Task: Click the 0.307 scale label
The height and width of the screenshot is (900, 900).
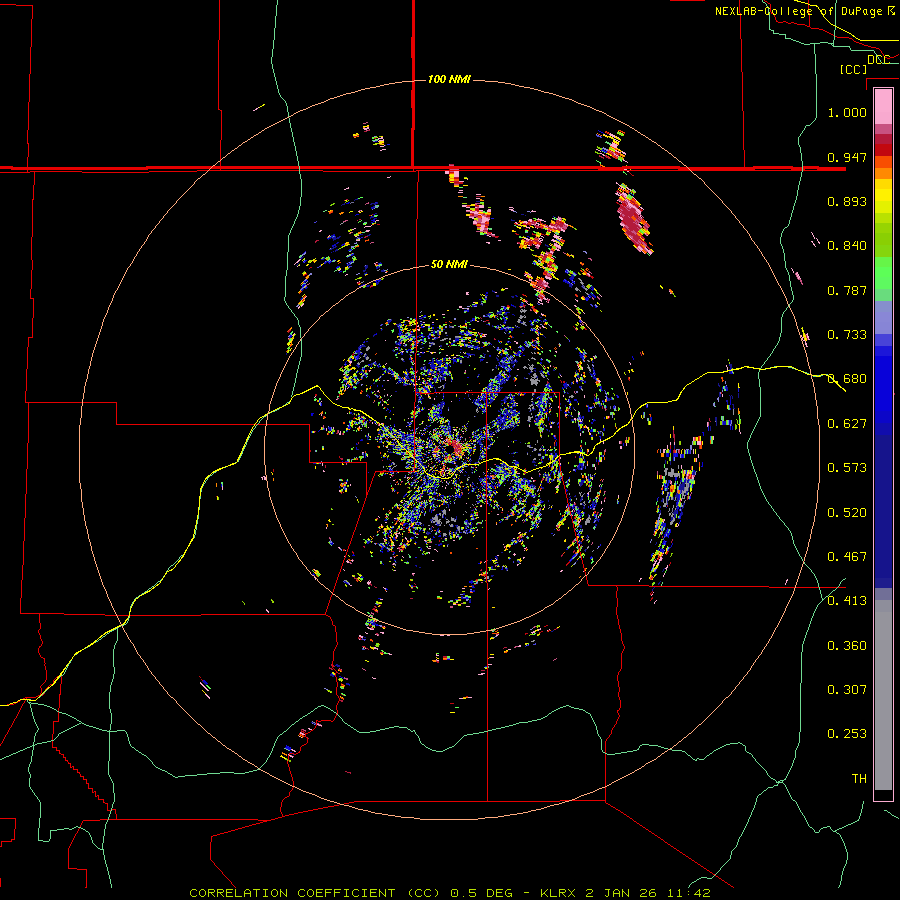Action: [847, 690]
